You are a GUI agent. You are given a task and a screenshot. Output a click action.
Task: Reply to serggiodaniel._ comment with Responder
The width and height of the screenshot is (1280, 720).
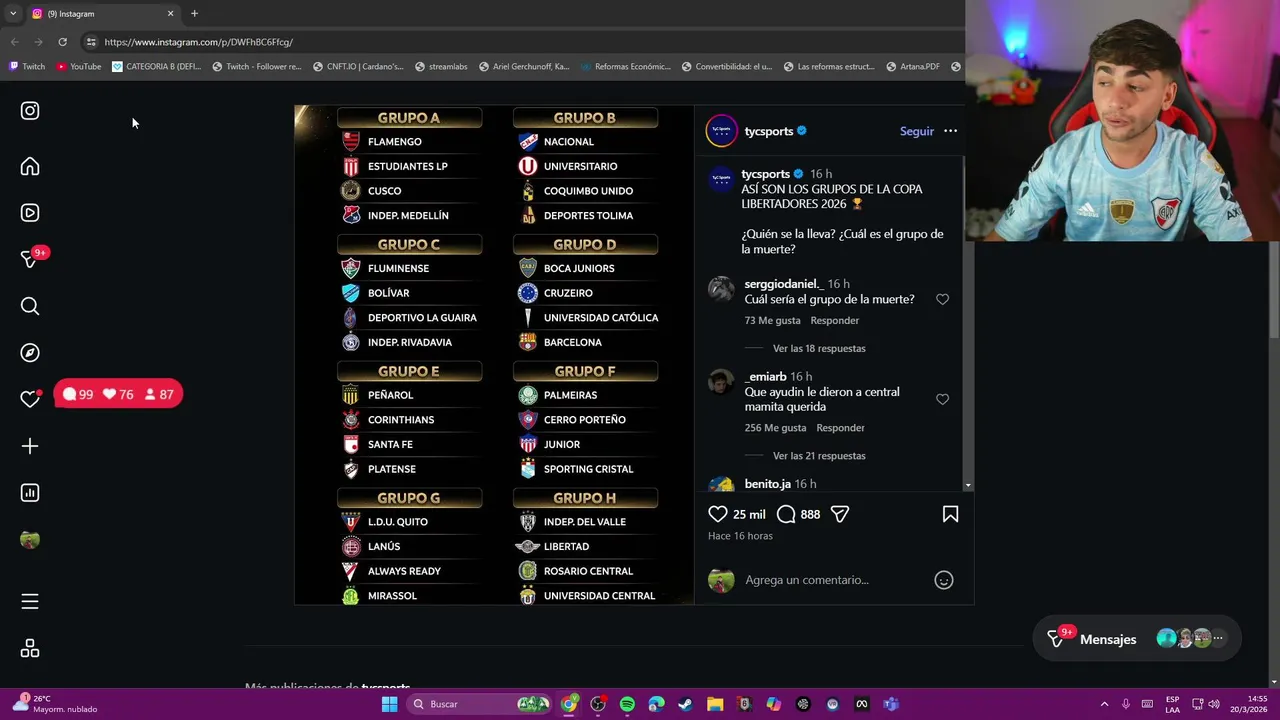835,320
